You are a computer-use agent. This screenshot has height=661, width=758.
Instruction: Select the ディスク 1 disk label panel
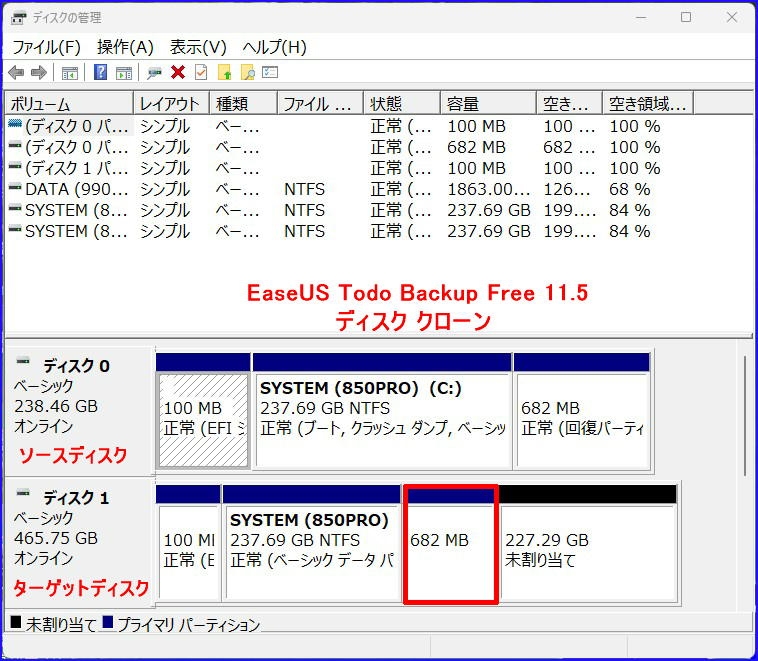pos(80,543)
